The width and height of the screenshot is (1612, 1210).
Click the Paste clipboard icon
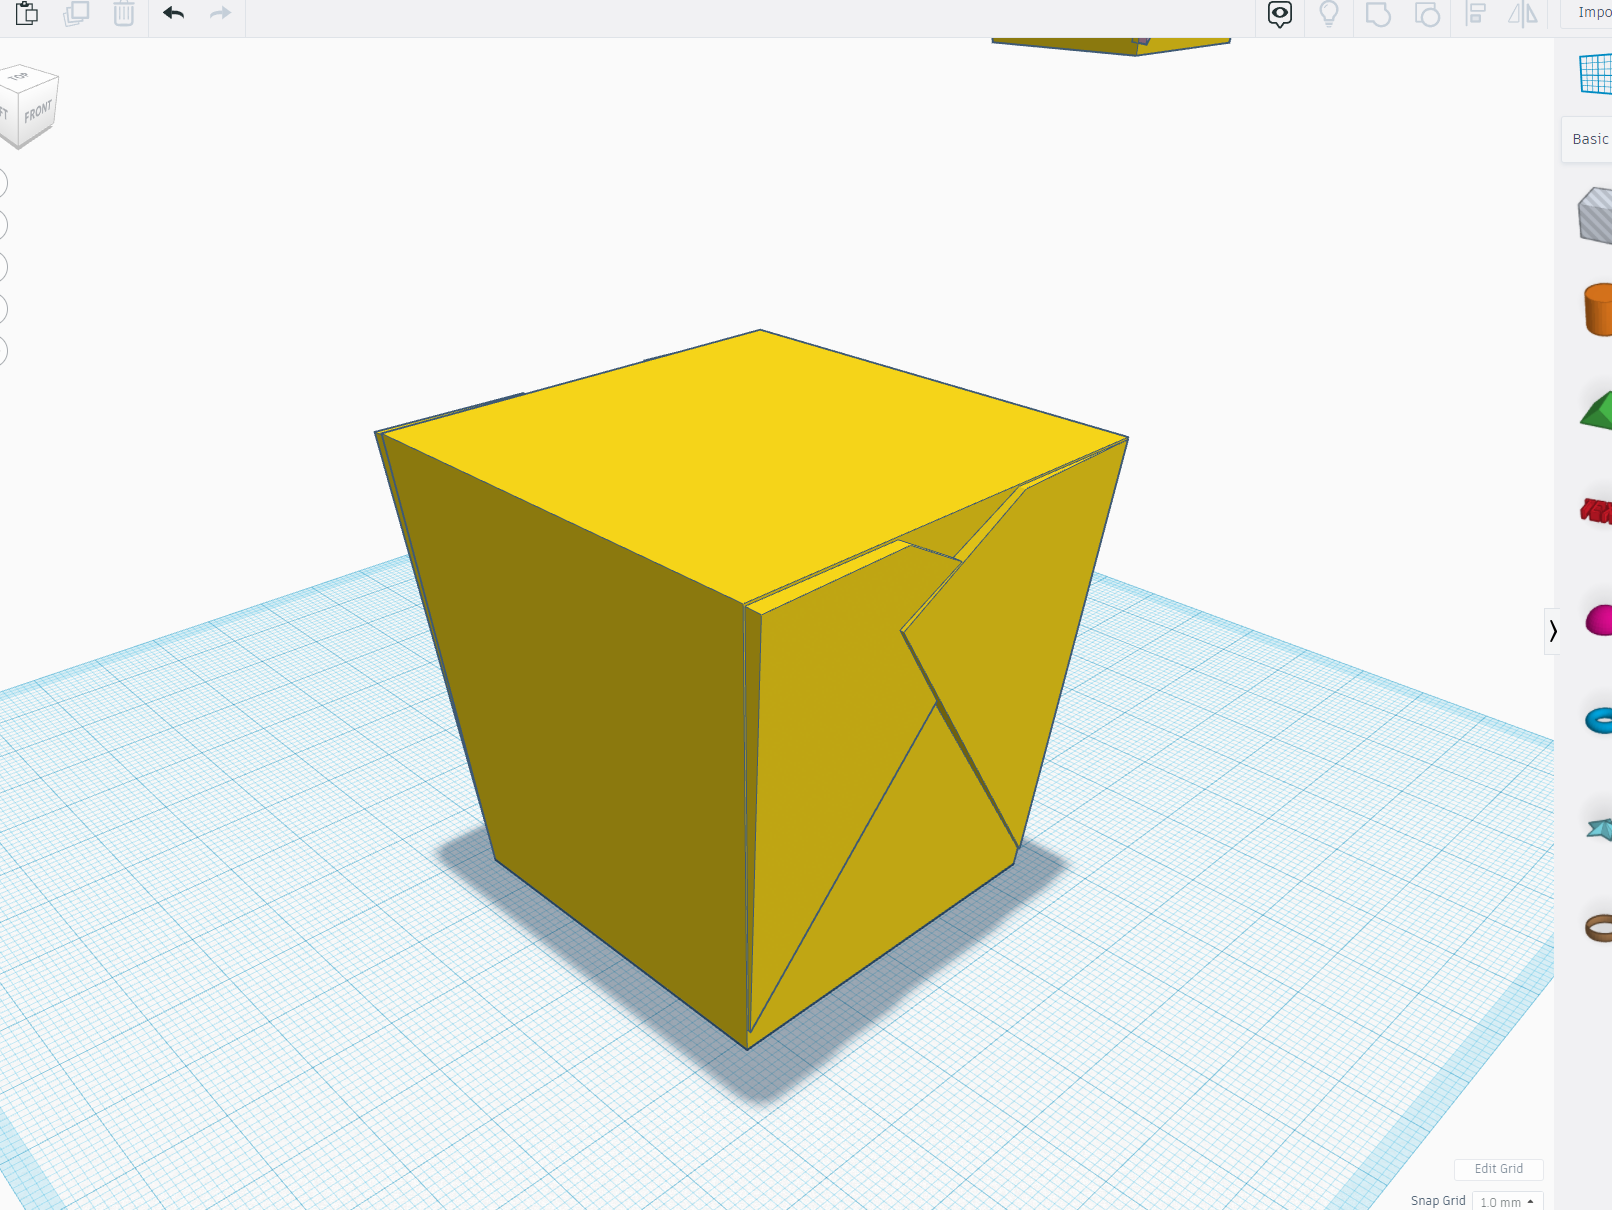pos(27,13)
